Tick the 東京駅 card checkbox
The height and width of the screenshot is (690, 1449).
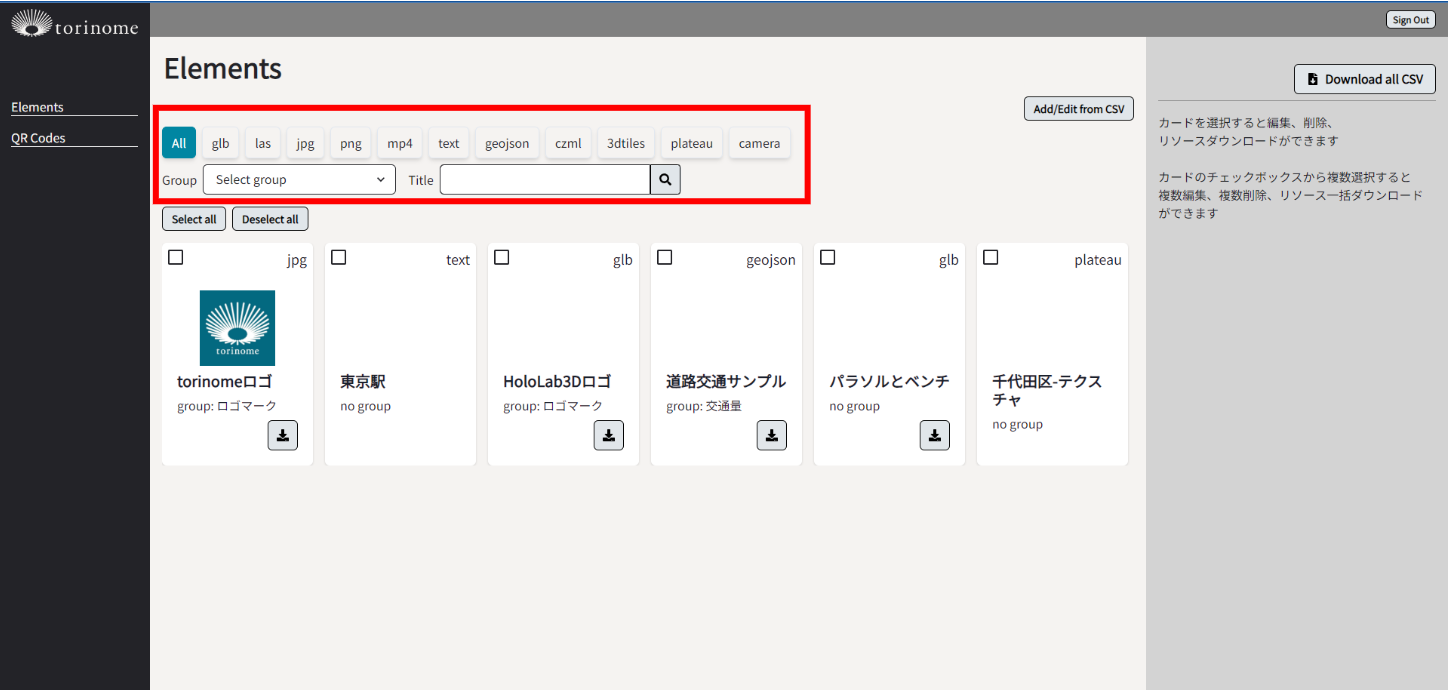(339, 258)
